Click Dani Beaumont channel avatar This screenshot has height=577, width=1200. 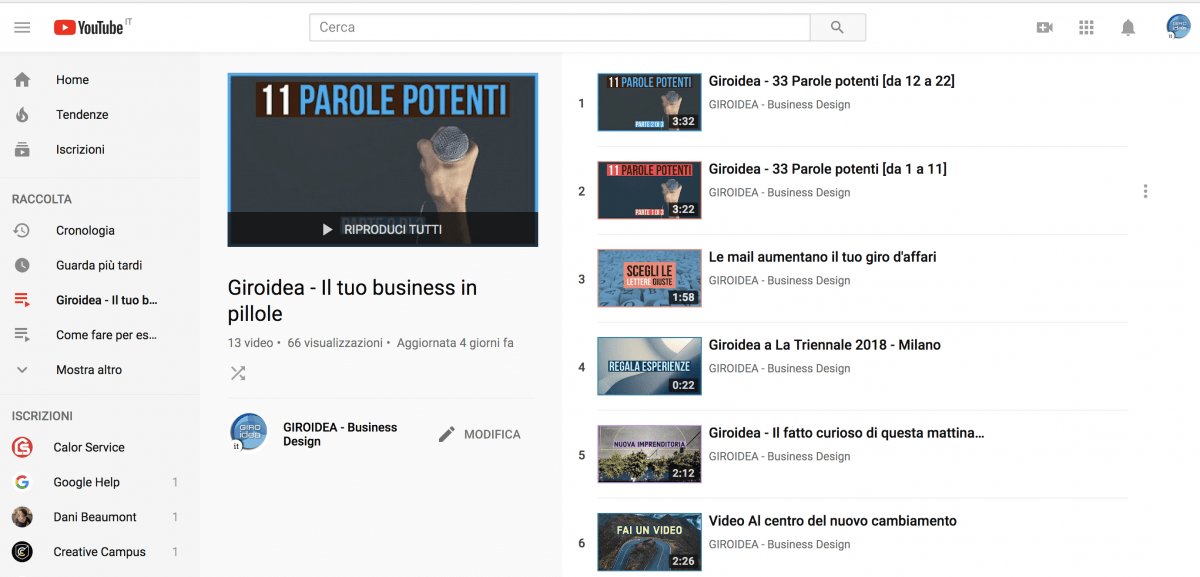click(22, 517)
